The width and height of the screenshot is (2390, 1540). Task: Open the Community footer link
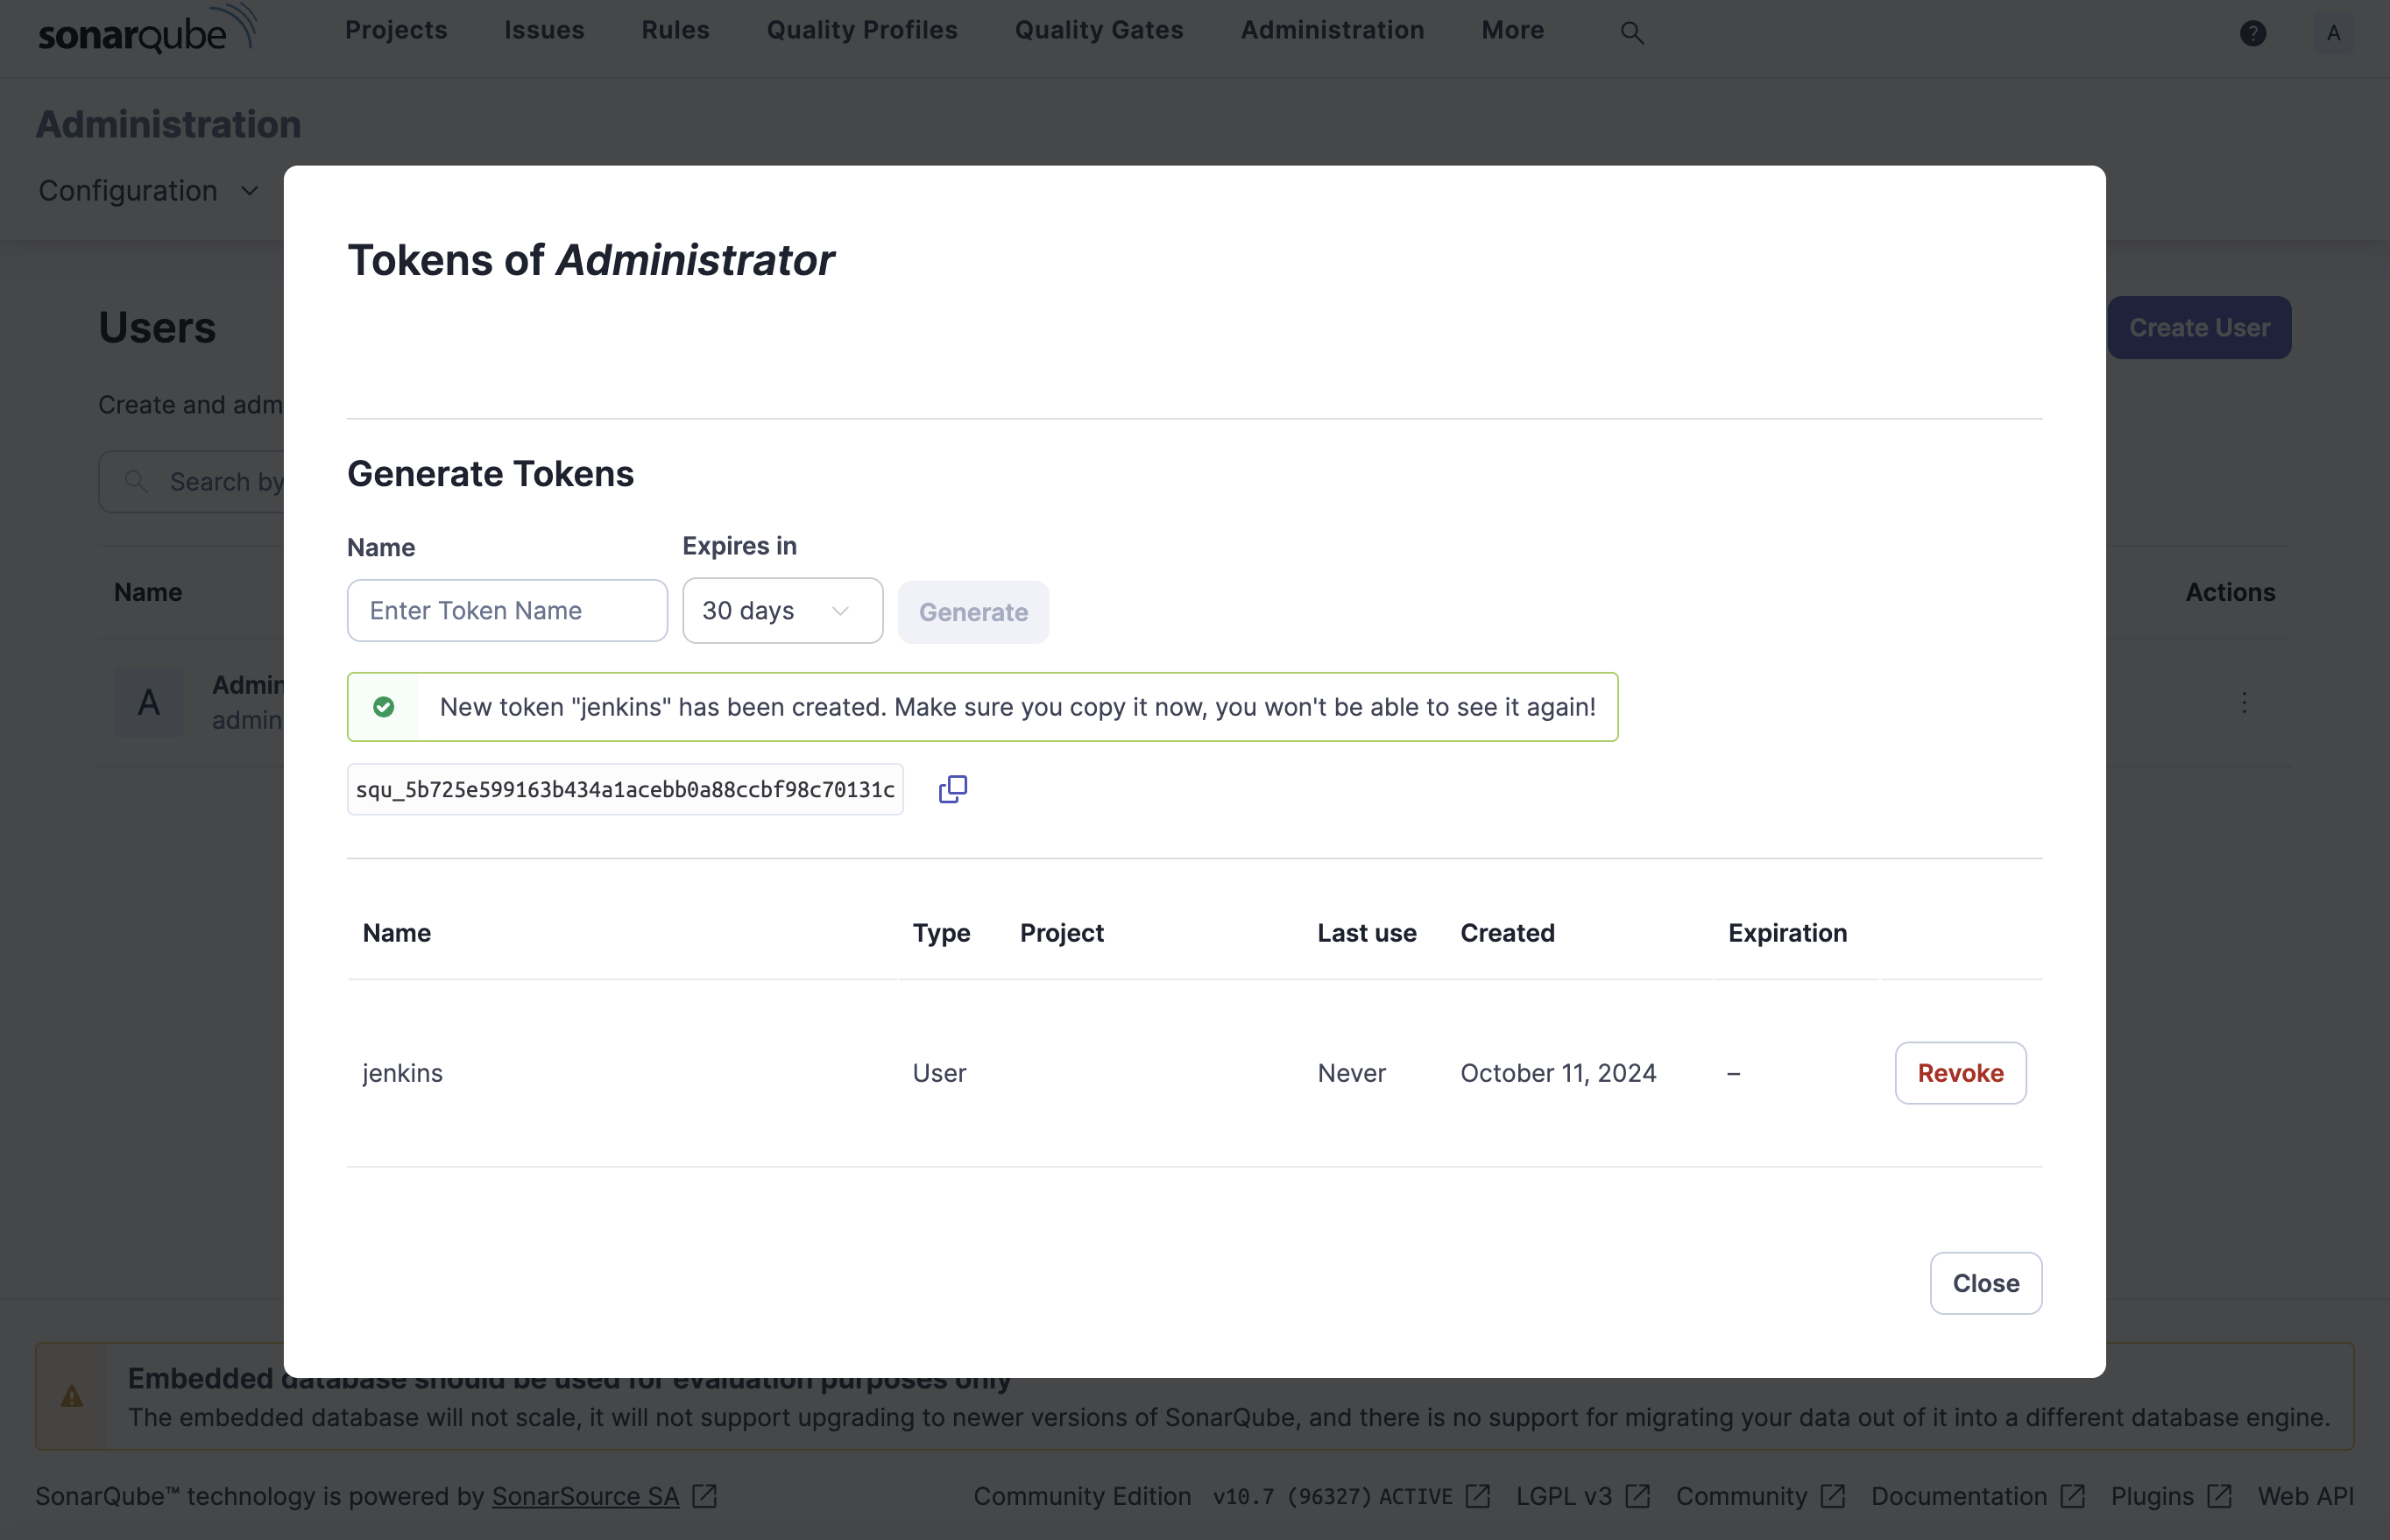point(1741,1496)
